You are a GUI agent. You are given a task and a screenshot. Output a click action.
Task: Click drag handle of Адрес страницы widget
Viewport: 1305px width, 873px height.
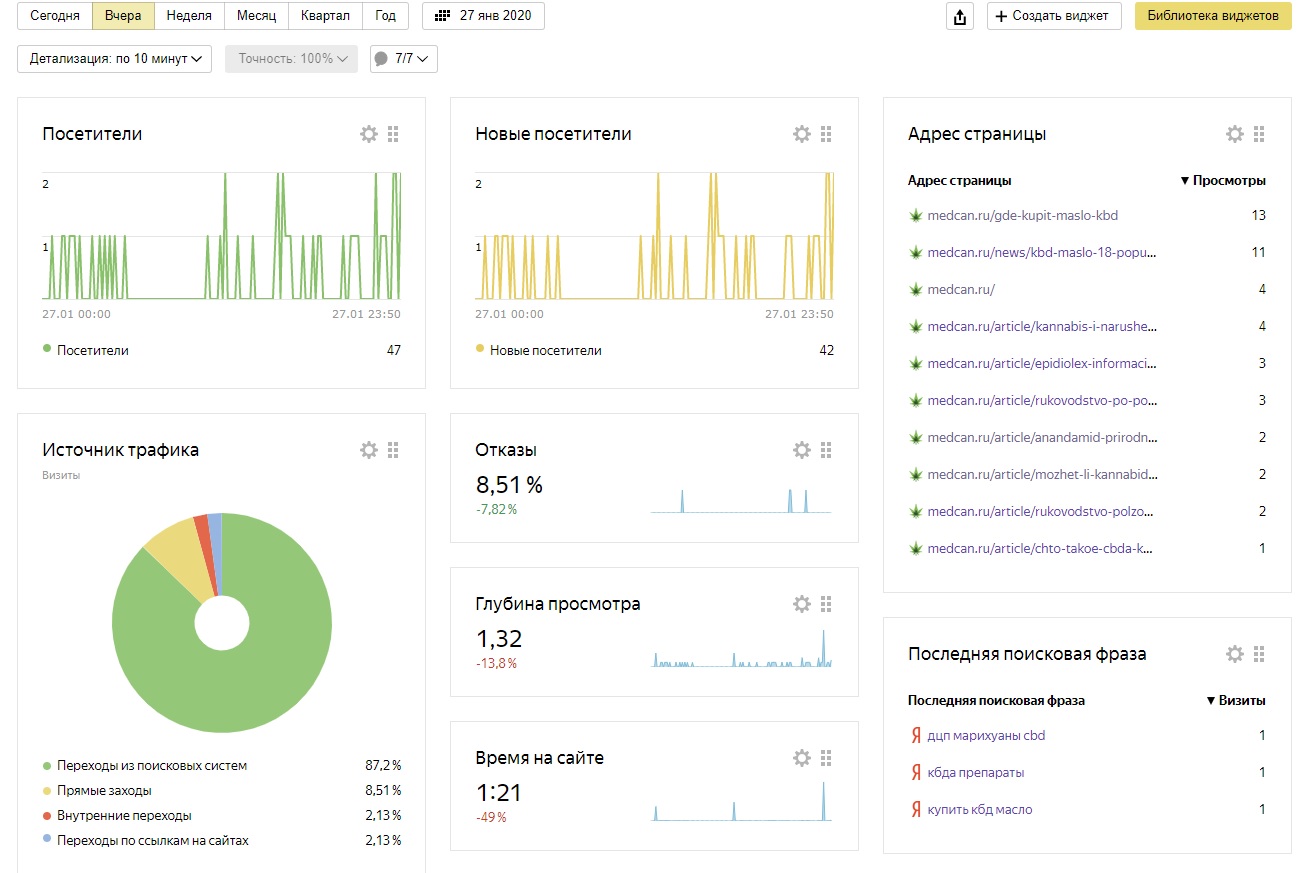[1259, 134]
